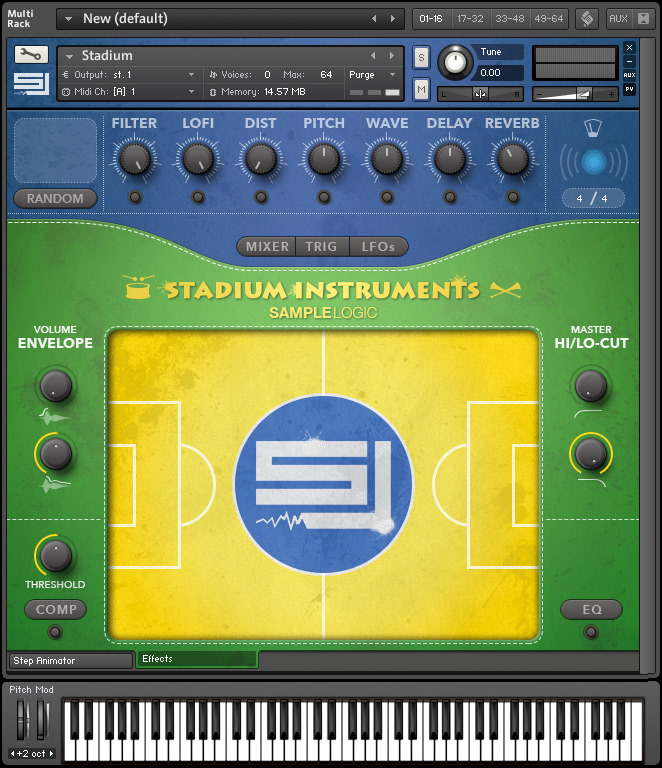Click the drum icon left of title
Image resolution: width=662 pixels, height=768 pixels.
point(139,287)
